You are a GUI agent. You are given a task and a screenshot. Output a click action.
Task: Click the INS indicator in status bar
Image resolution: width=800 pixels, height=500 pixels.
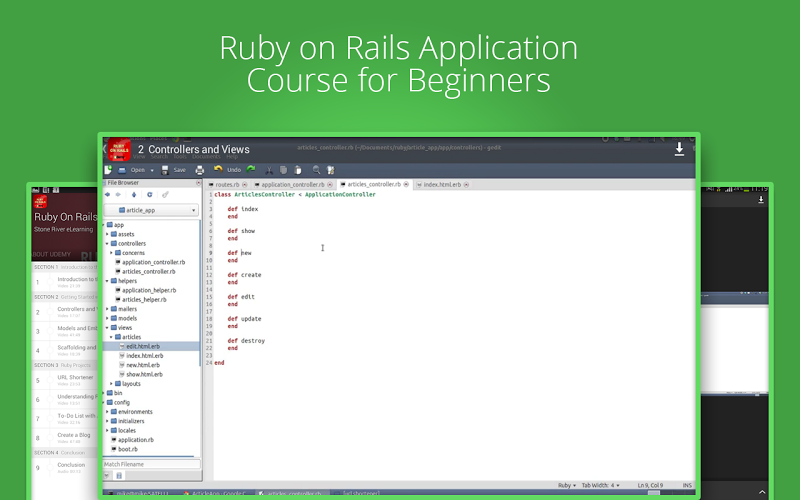click(687, 485)
